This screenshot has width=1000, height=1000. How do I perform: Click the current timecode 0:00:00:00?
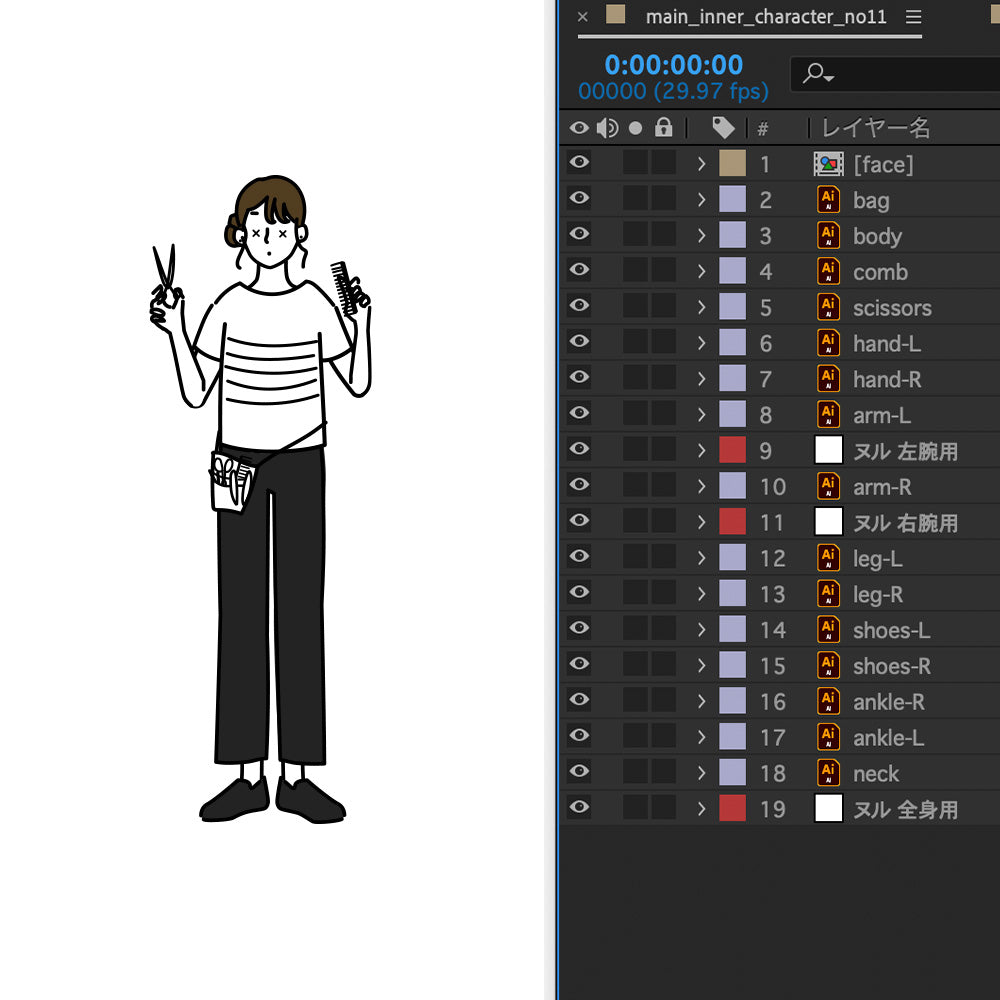673,65
